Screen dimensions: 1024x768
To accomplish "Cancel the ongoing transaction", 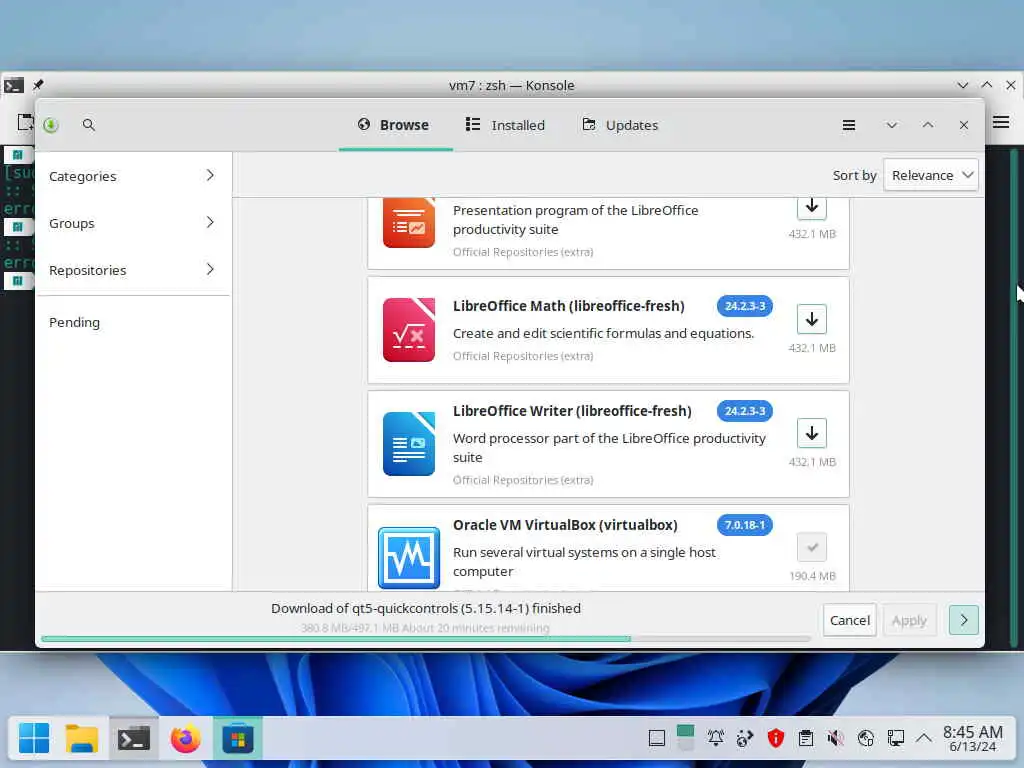I will pos(850,620).
